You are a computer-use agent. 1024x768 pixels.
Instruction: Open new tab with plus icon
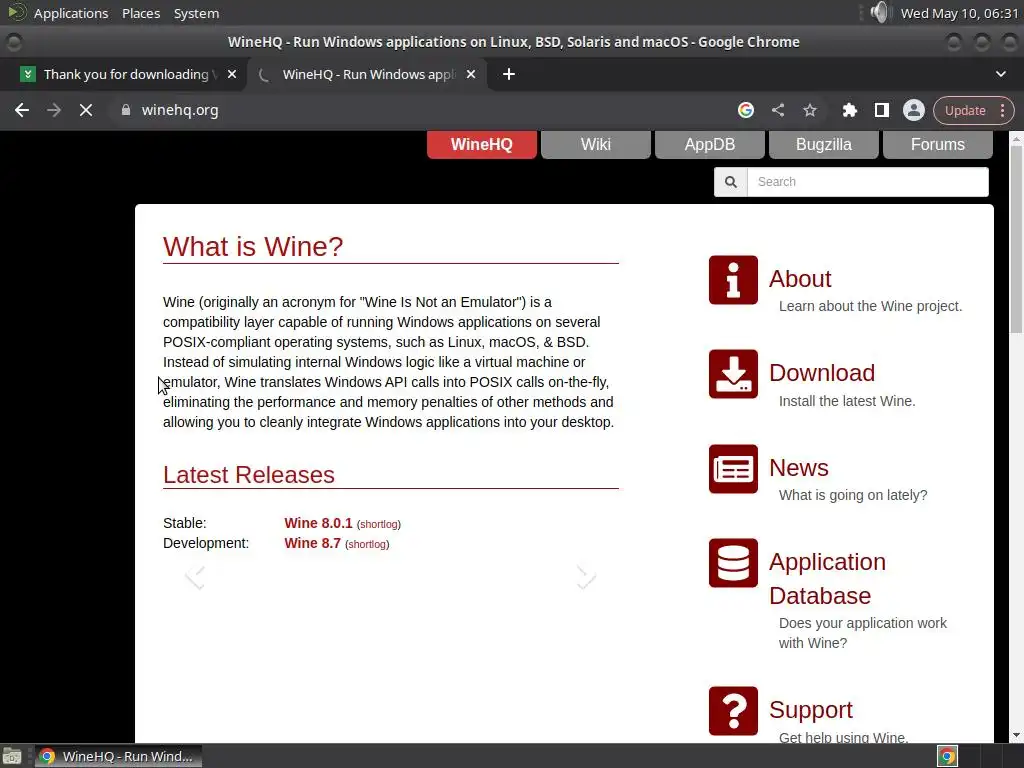(509, 74)
